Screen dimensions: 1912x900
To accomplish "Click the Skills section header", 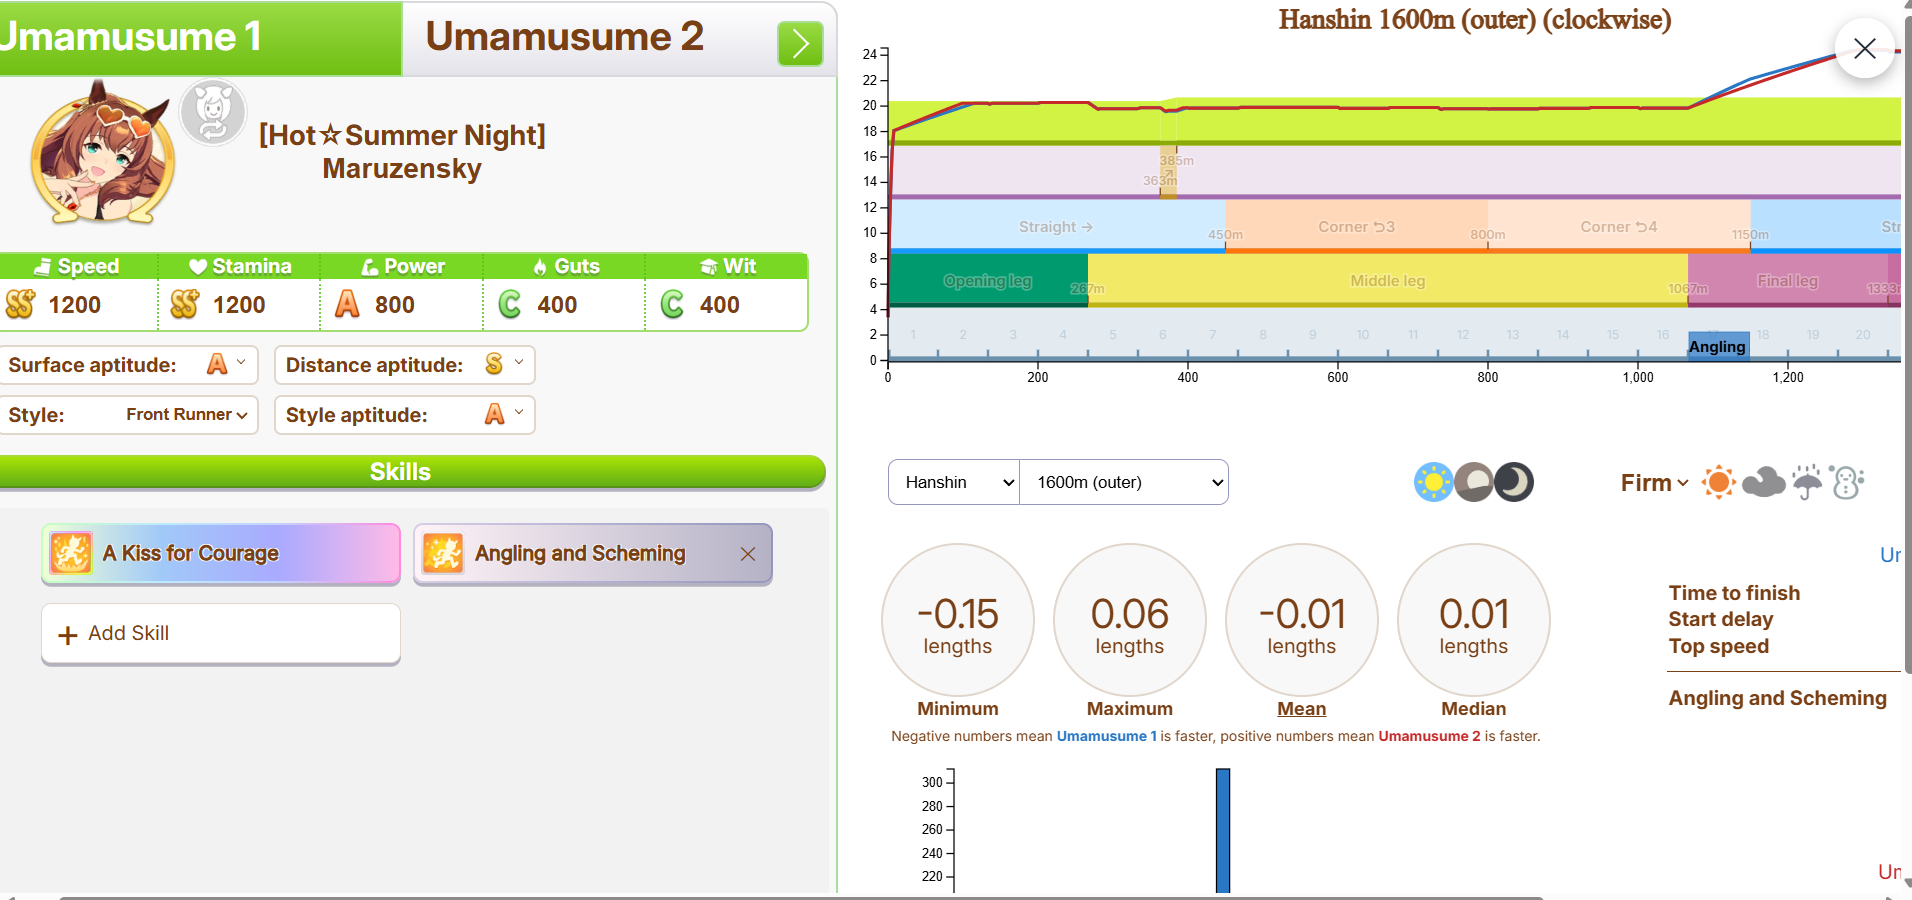I will point(412,472).
